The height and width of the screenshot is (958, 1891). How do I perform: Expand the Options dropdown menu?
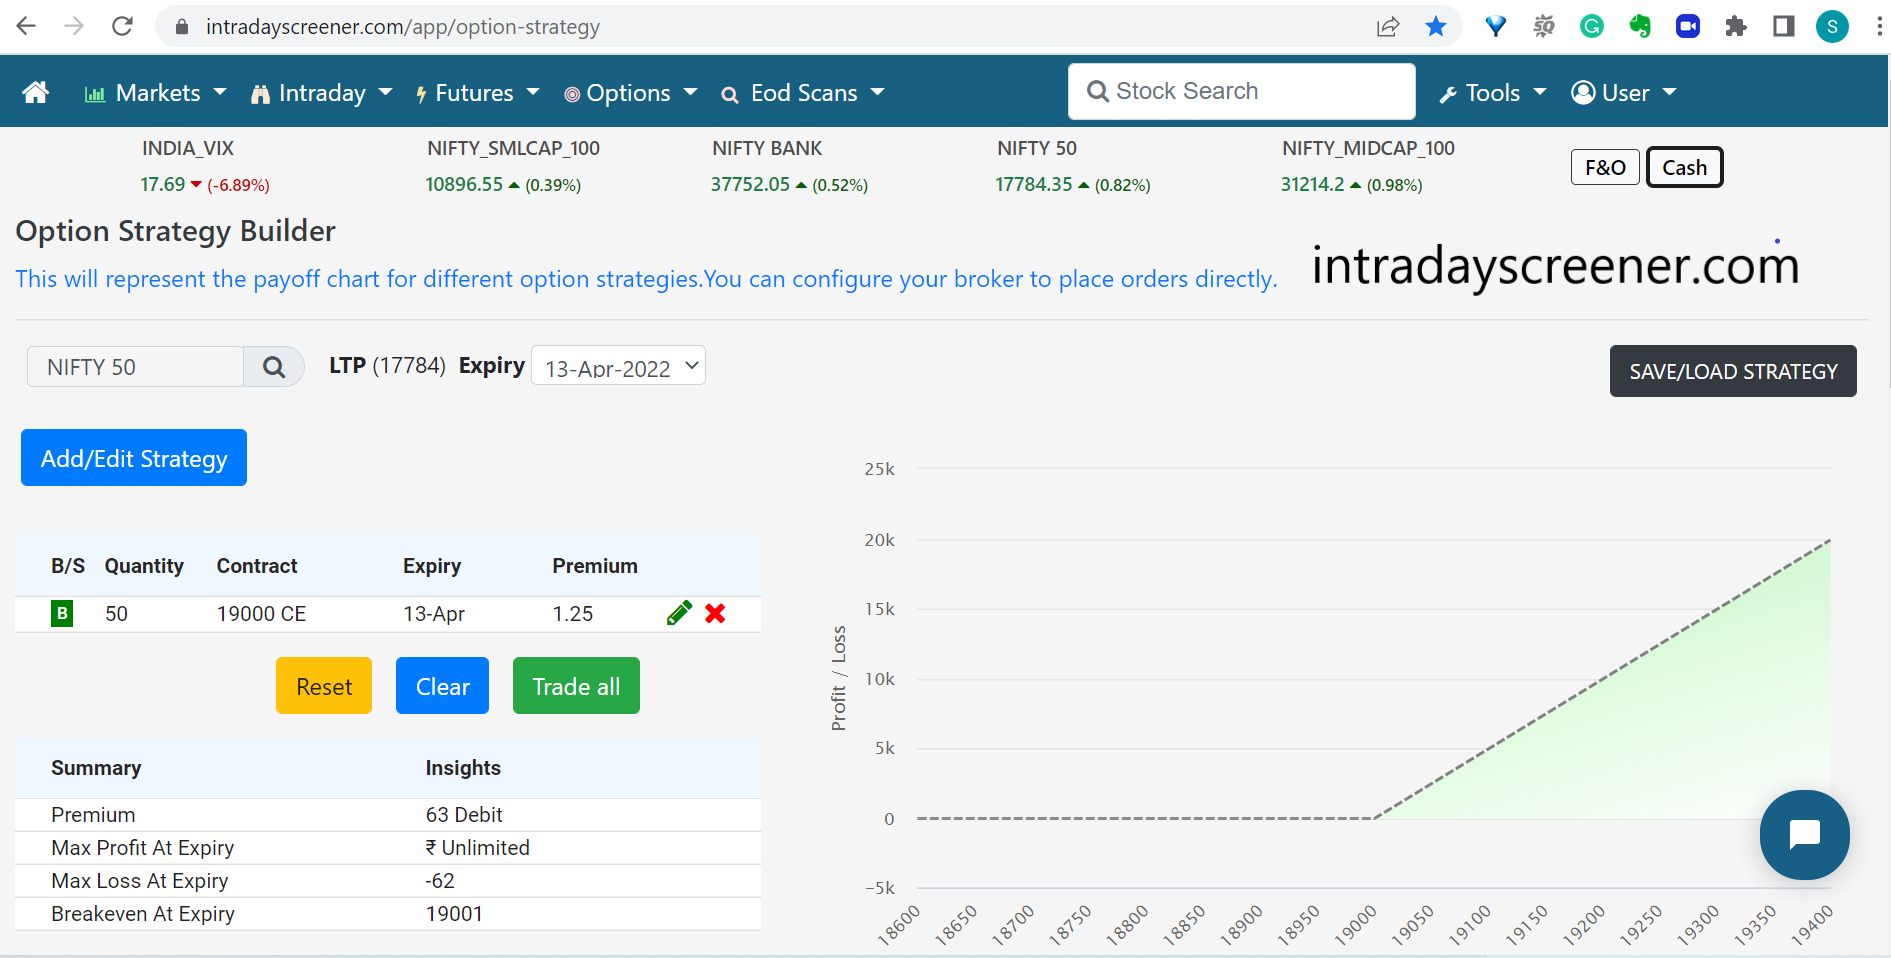[627, 92]
